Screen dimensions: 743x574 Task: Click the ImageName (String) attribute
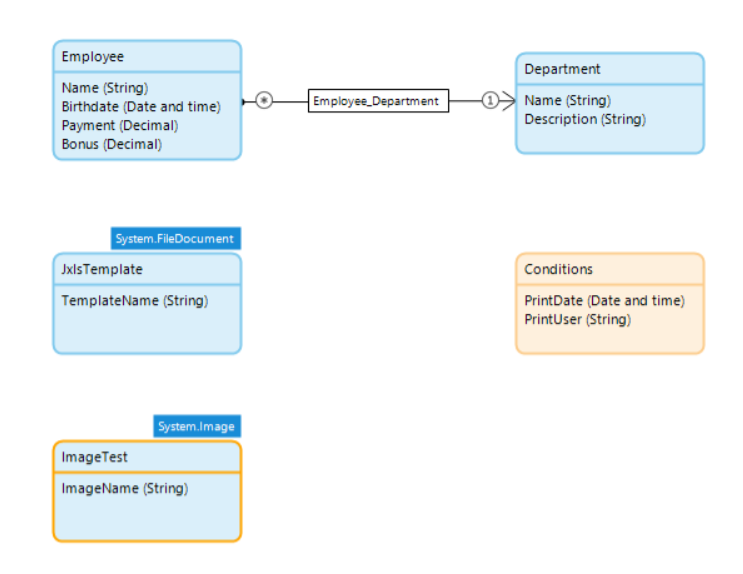coord(125,488)
